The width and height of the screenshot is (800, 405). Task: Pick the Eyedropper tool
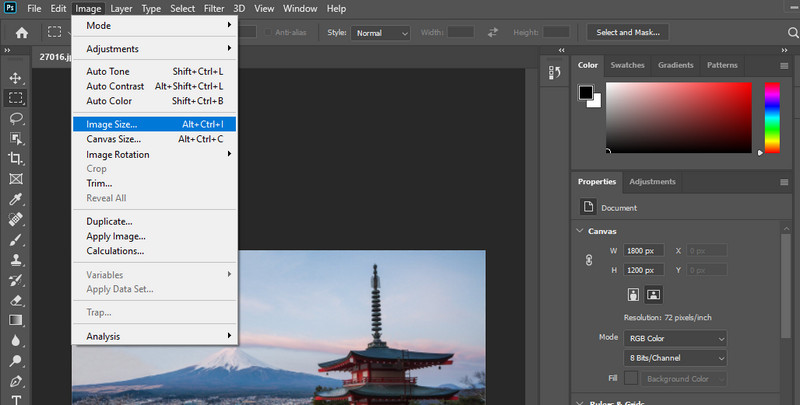pos(16,199)
